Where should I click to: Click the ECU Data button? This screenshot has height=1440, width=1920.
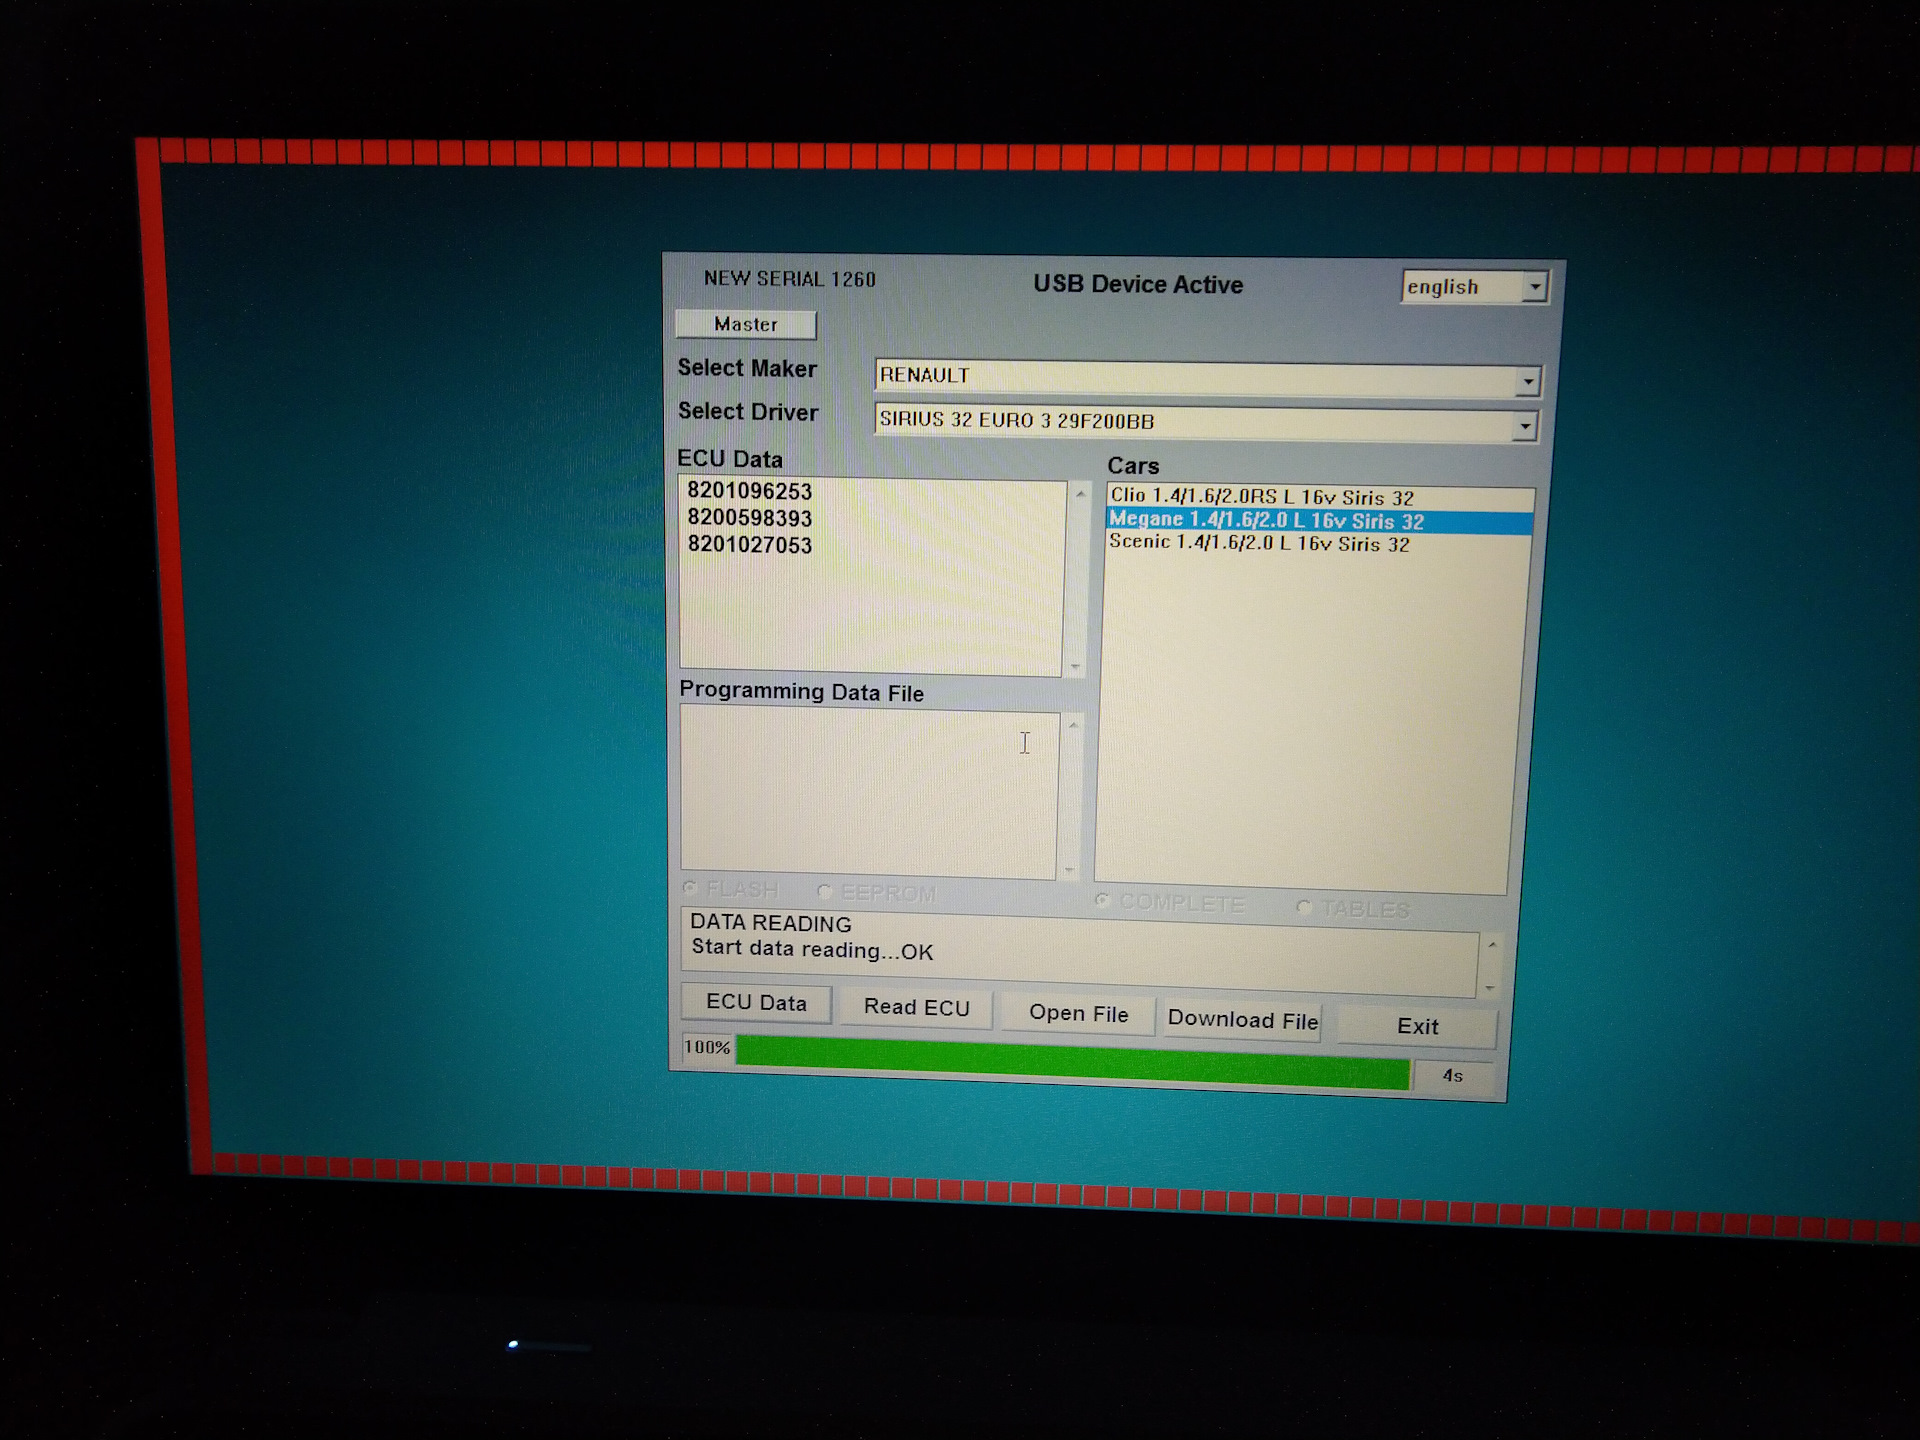(x=756, y=1003)
